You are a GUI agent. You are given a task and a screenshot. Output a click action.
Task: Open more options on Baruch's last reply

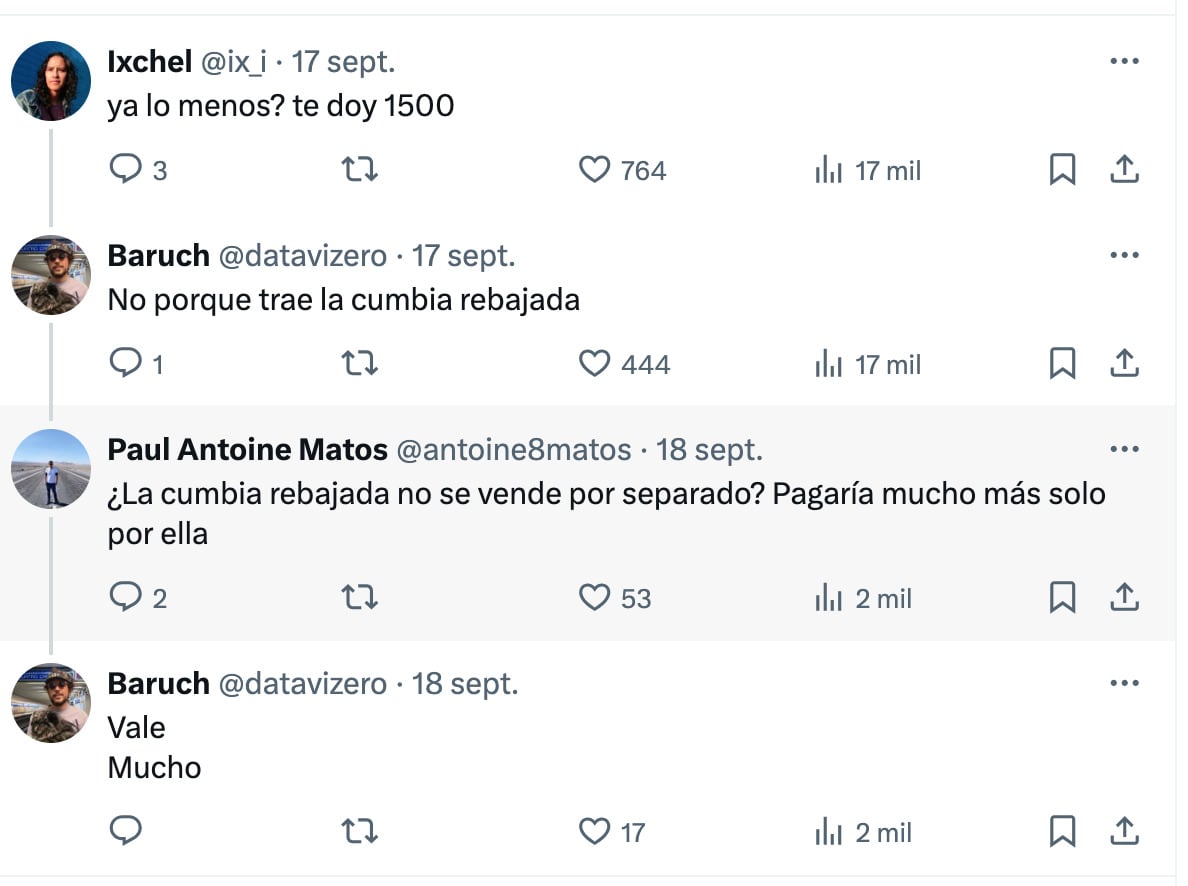coord(1125,683)
